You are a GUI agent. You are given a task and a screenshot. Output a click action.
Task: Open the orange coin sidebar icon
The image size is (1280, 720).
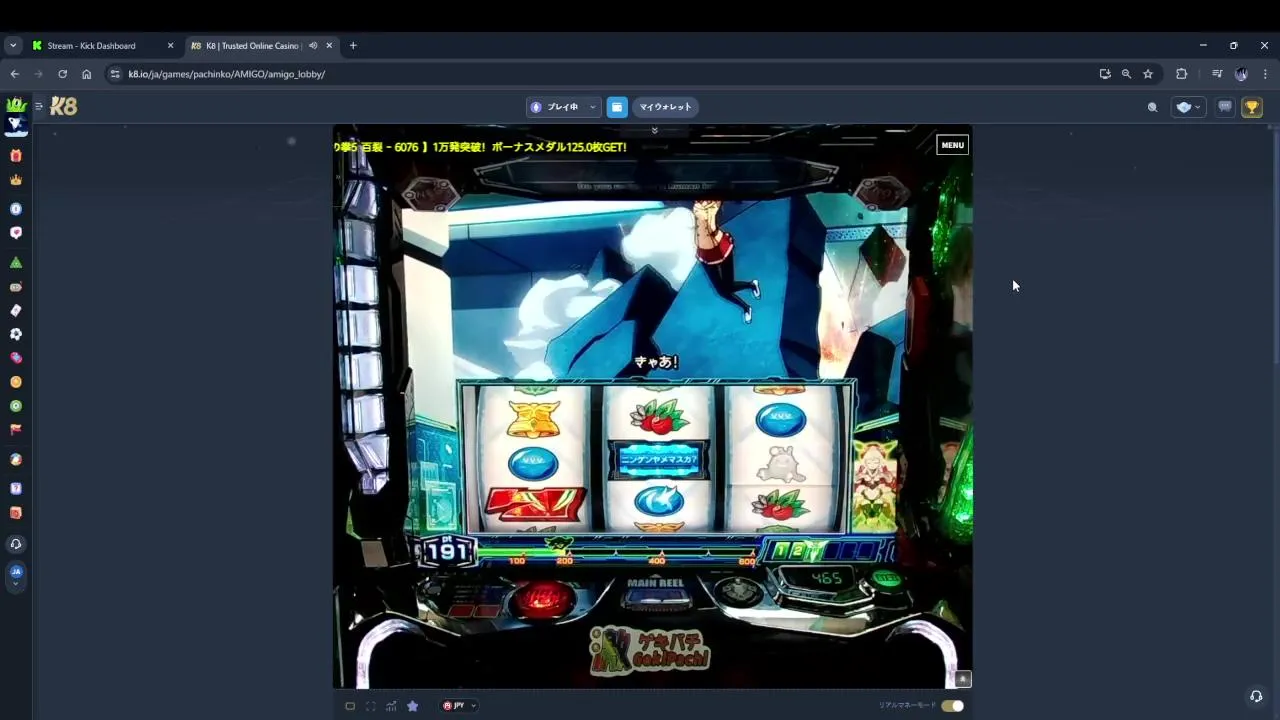pos(16,382)
